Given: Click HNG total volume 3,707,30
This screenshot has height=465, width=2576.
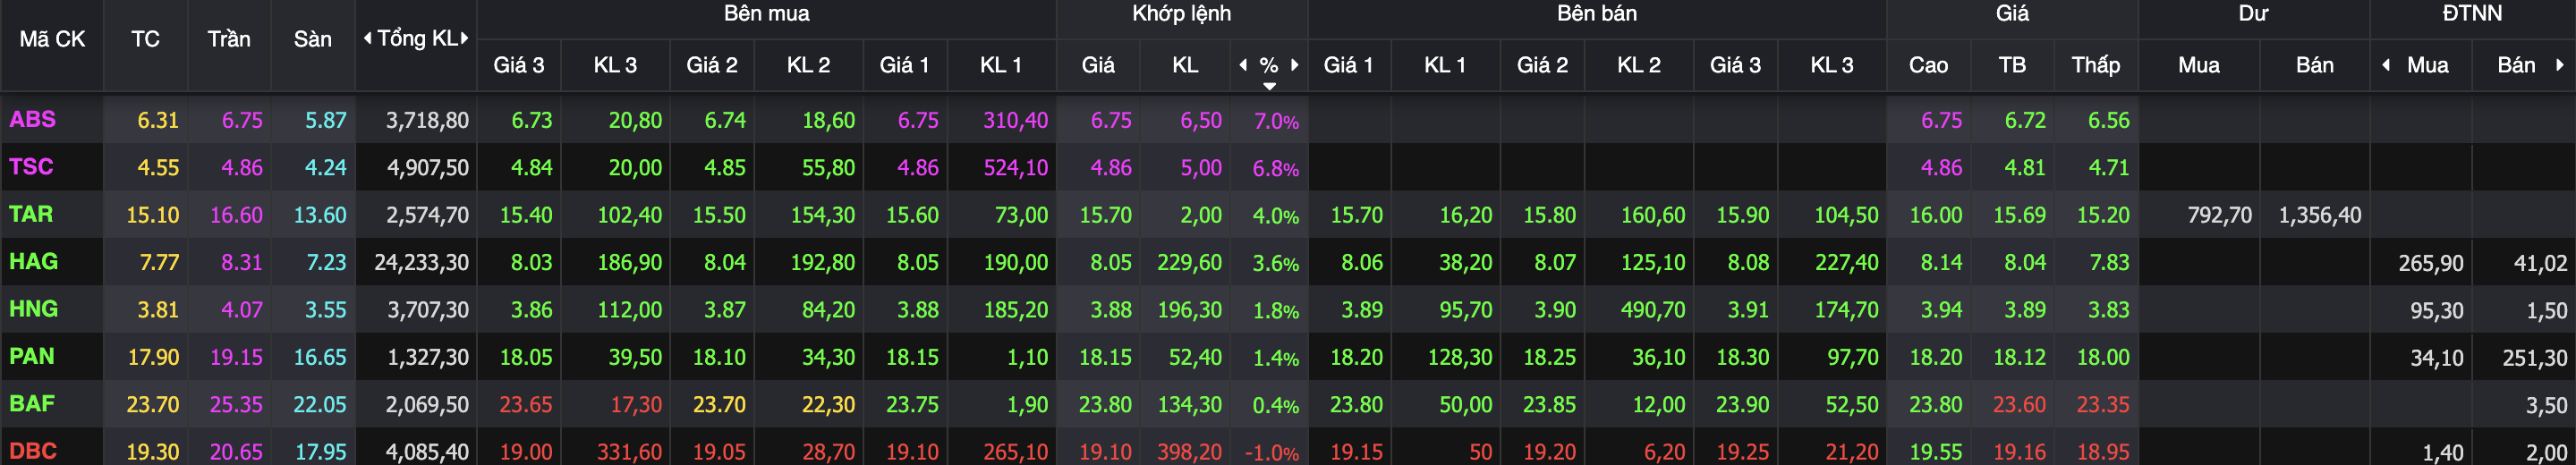Looking at the screenshot, I should coord(428,310).
